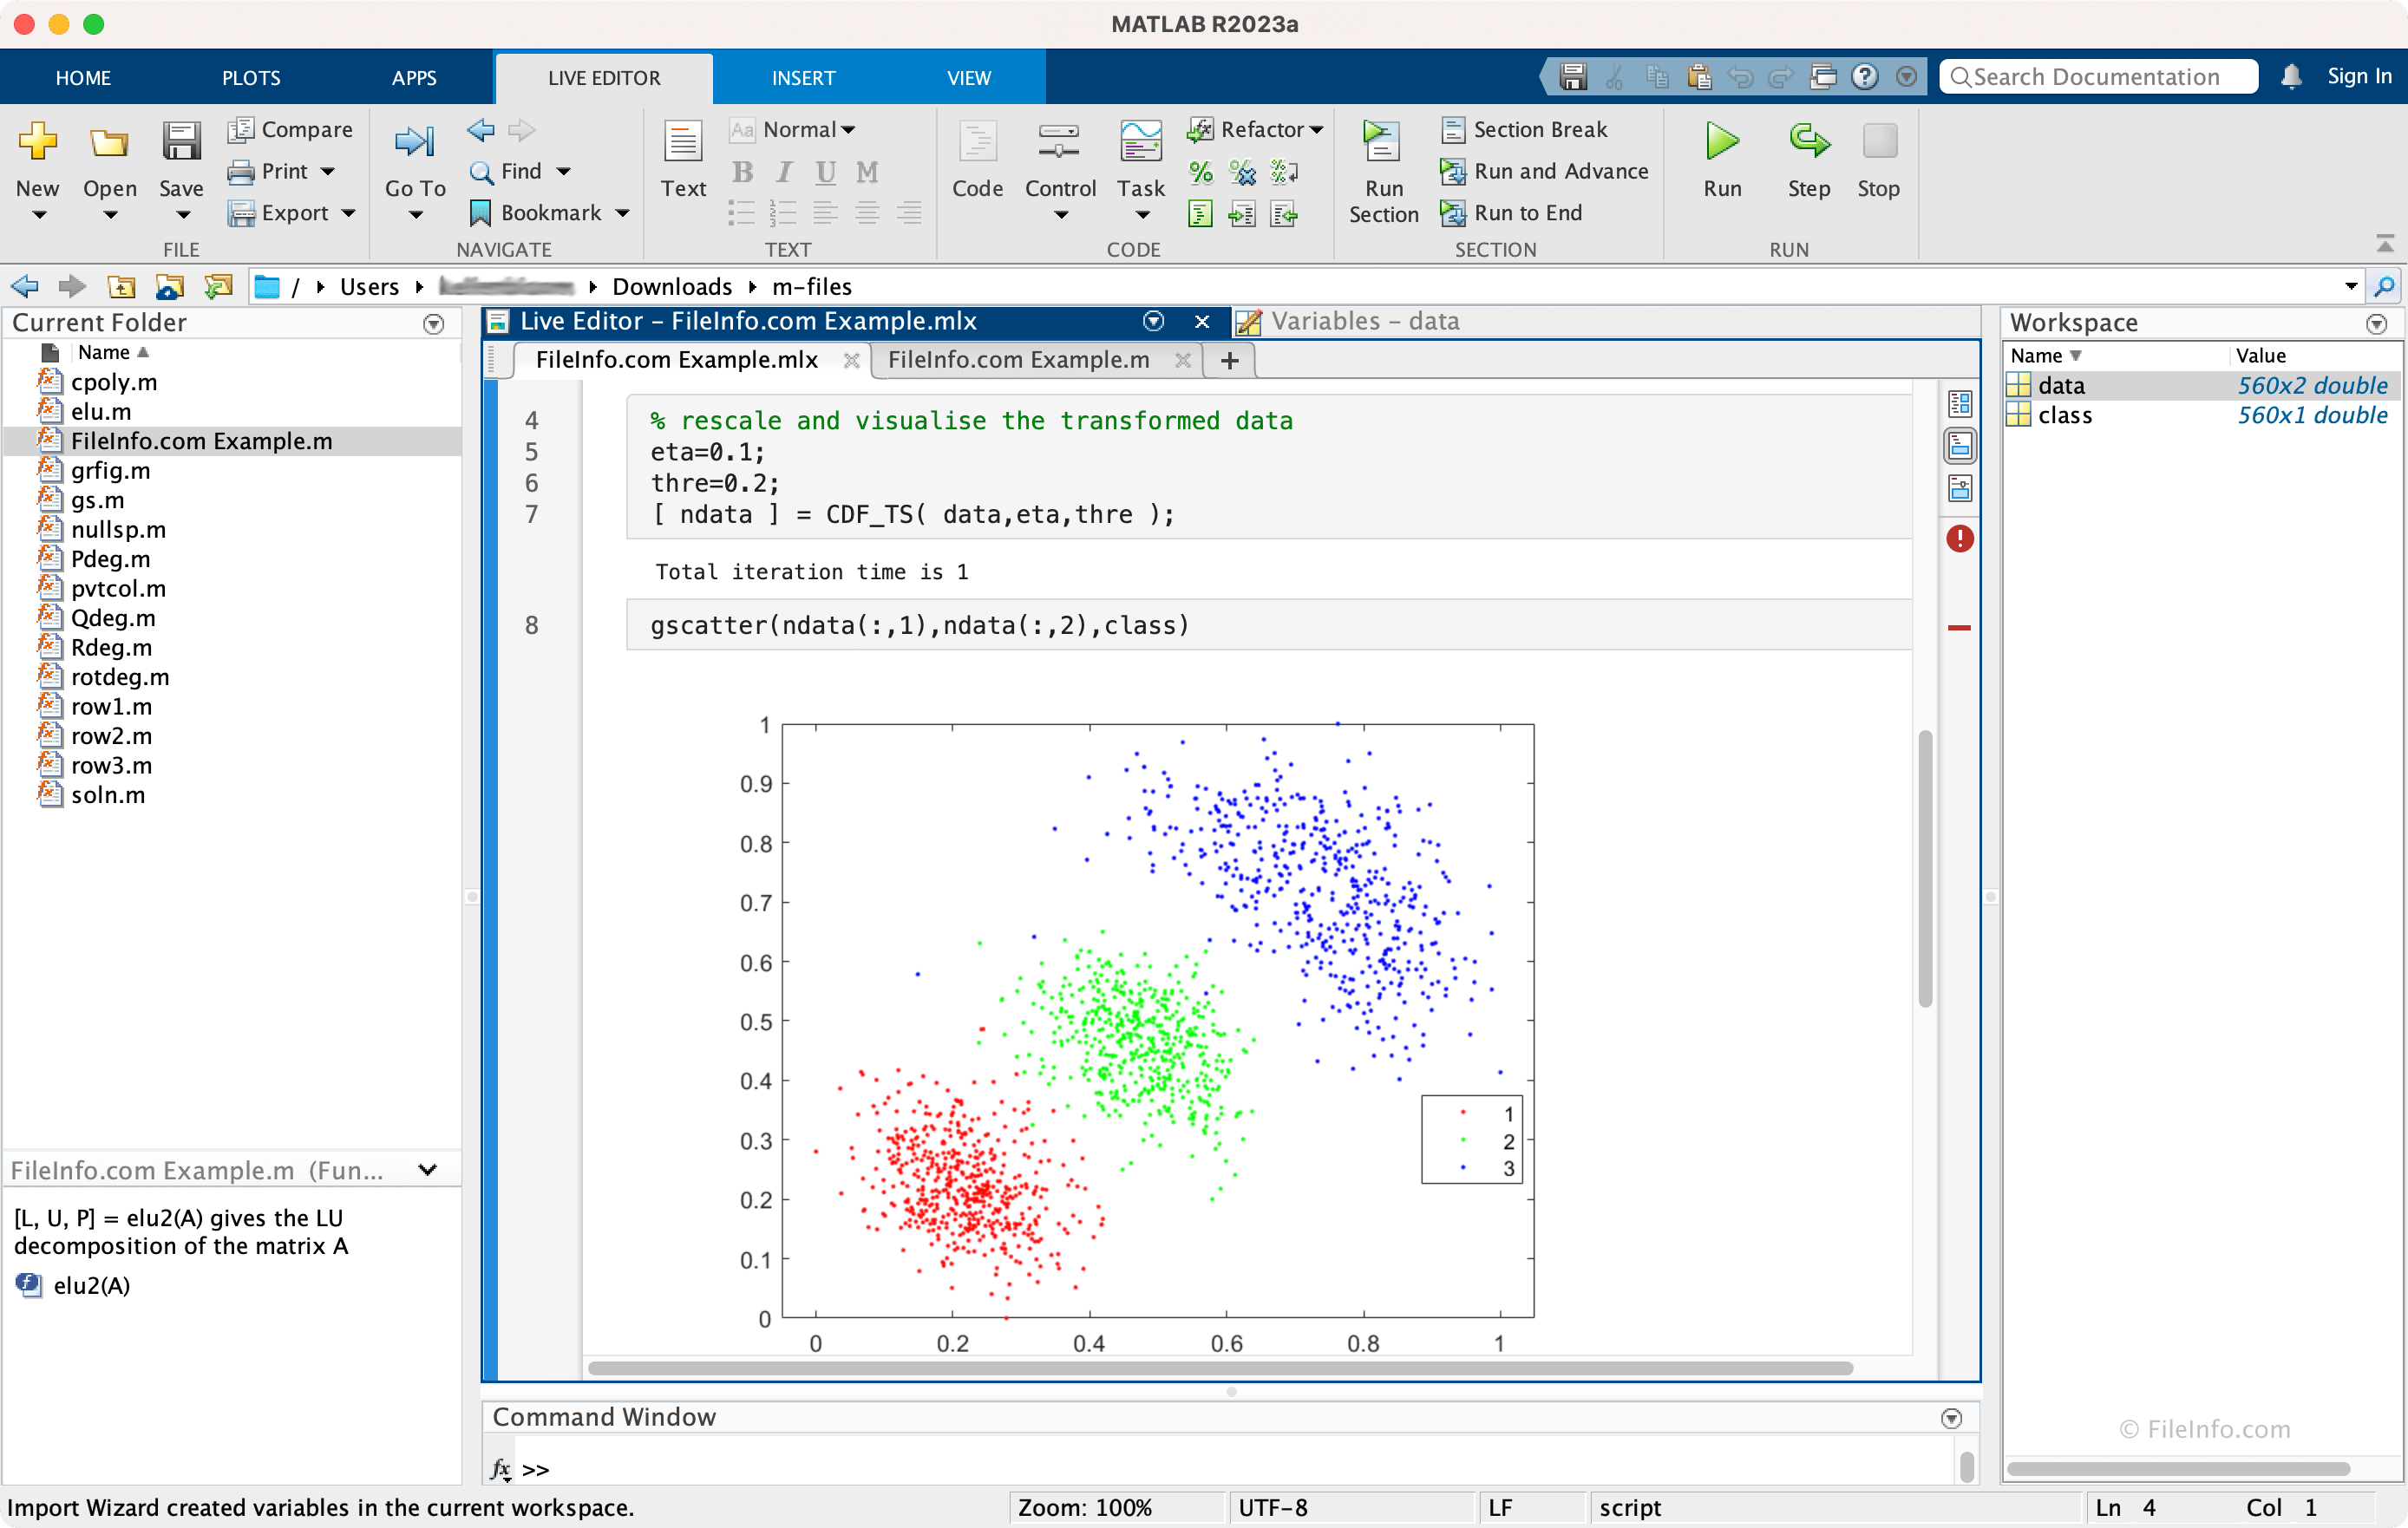Image resolution: width=2408 pixels, height=1528 pixels.
Task: Toggle italic text formatting
Action: pyautogui.click(x=783, y=172)
